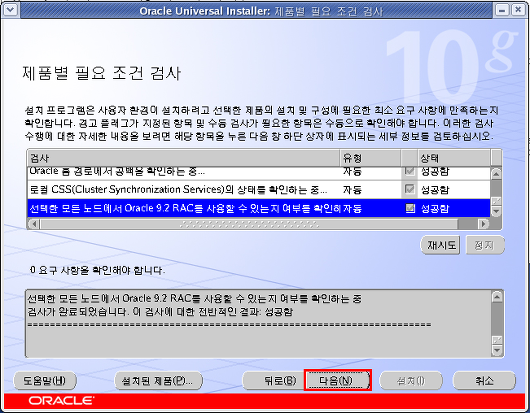Image resolution: width=530 pixels, height=413 pixels.
Task: Toggle checkbox in the CSS Cluster Synchronization row
Action: point(410,189)
